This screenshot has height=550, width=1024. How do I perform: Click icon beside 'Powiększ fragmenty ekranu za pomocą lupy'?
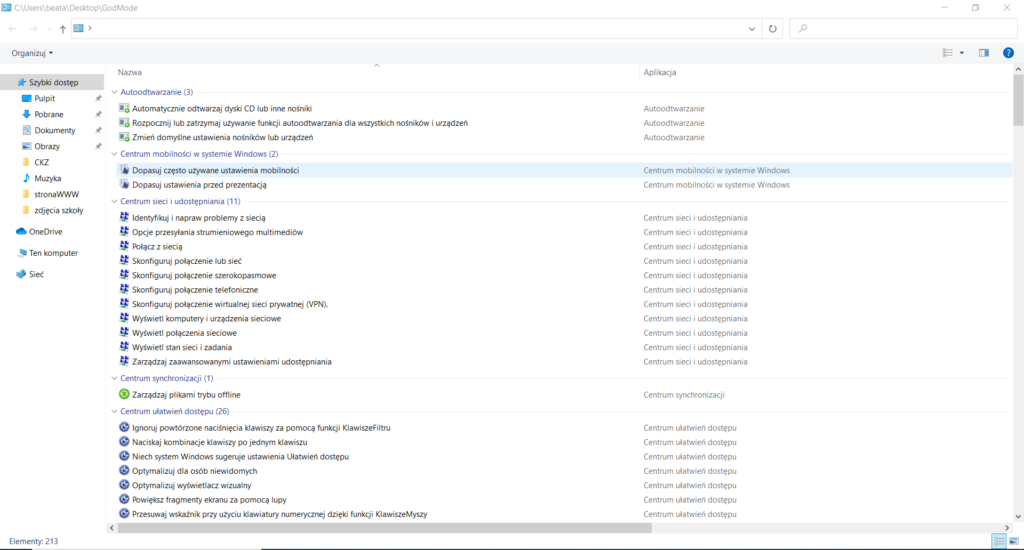click(124, 499)
